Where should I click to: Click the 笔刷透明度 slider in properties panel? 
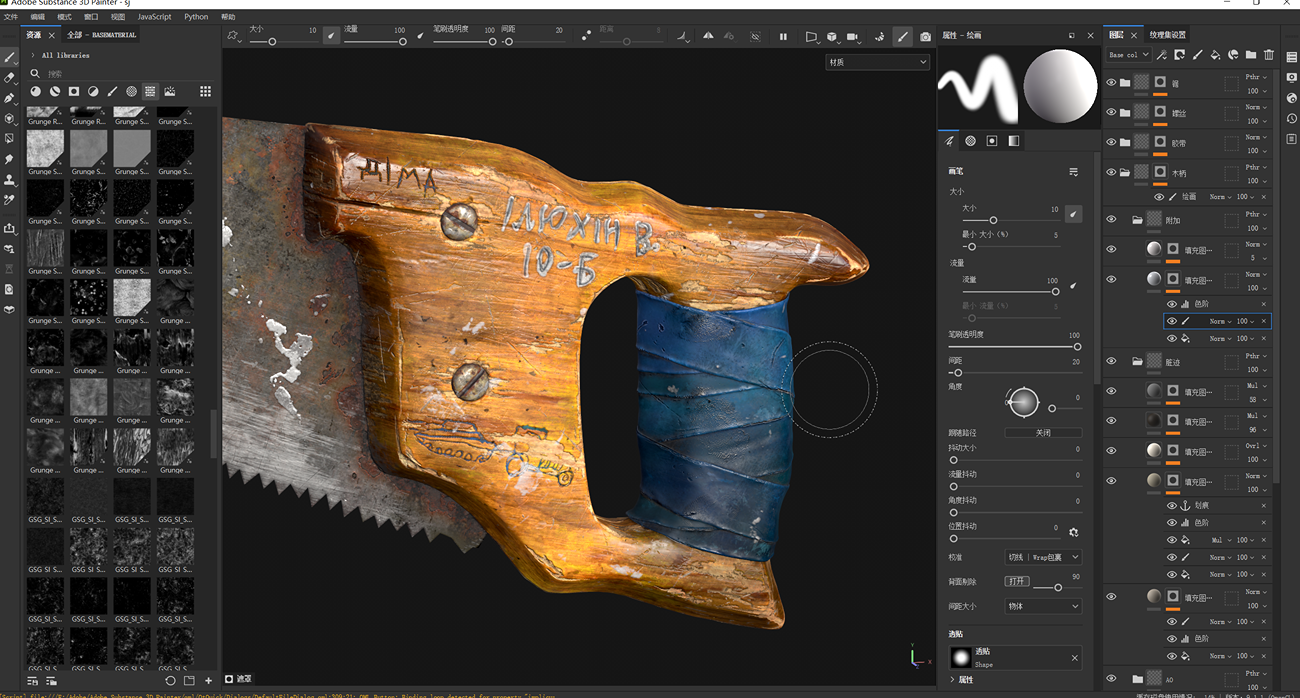(x=1013, y=347)
